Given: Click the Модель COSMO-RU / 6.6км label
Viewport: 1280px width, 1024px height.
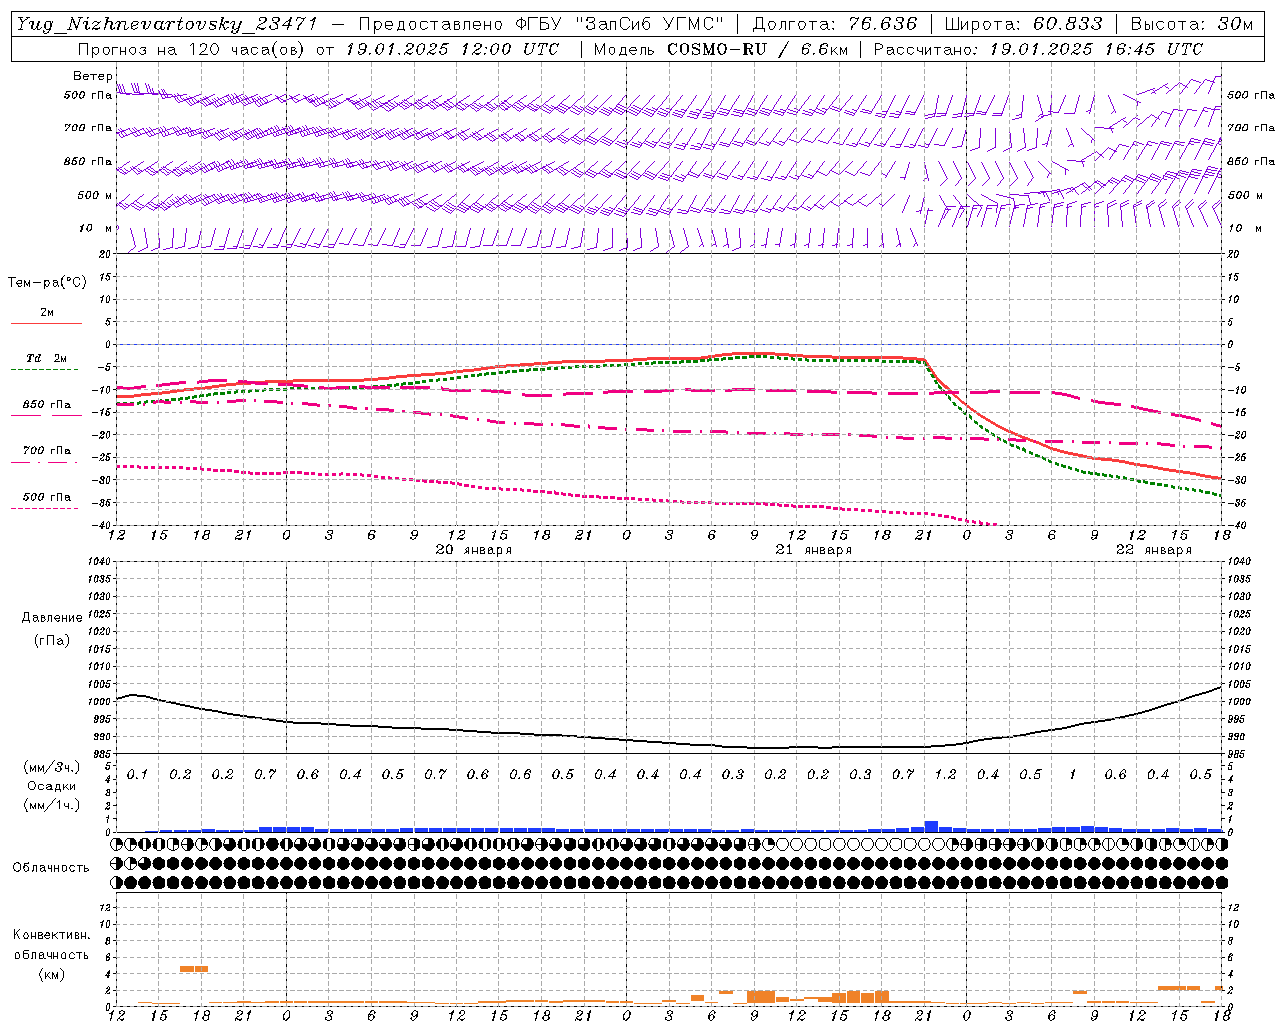Looking at the screenshot, I should [x=720, y=49].
